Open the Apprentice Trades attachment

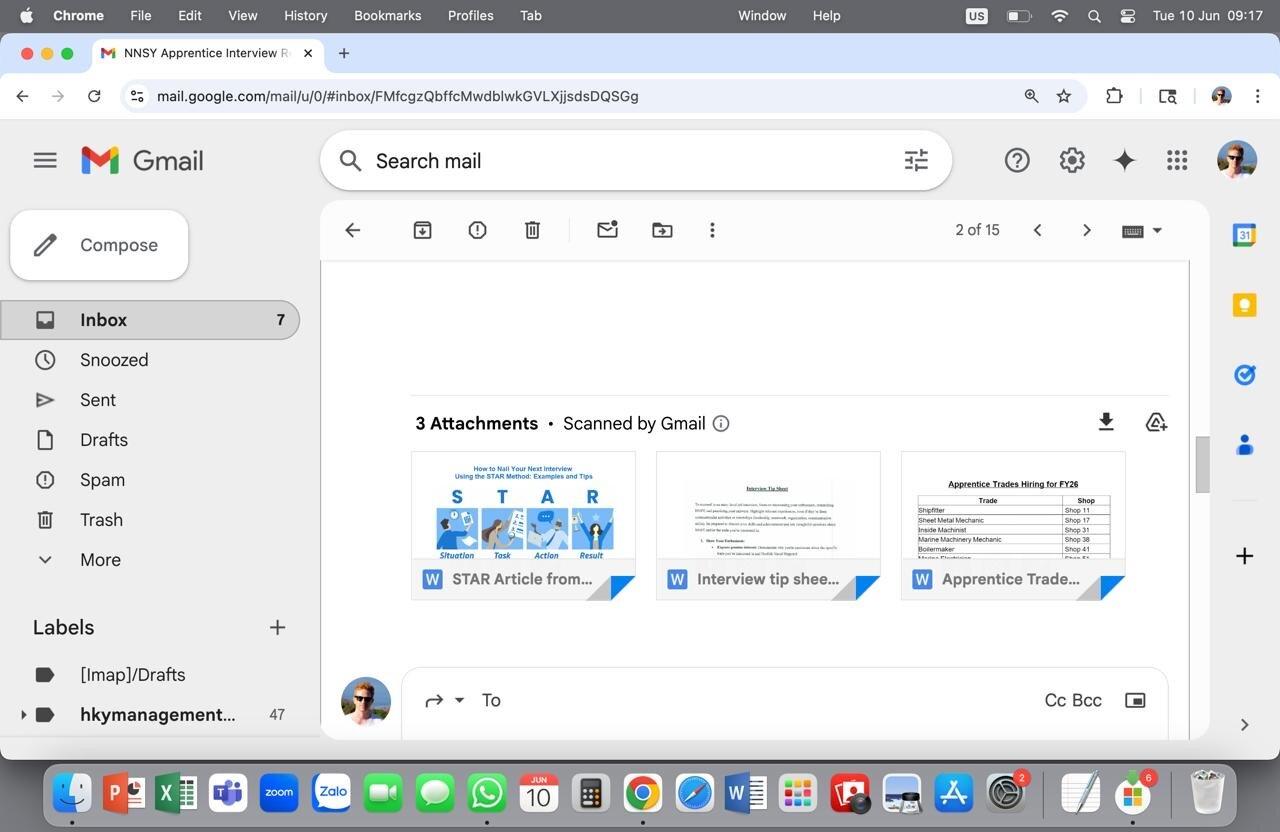tap(1013, 525)
